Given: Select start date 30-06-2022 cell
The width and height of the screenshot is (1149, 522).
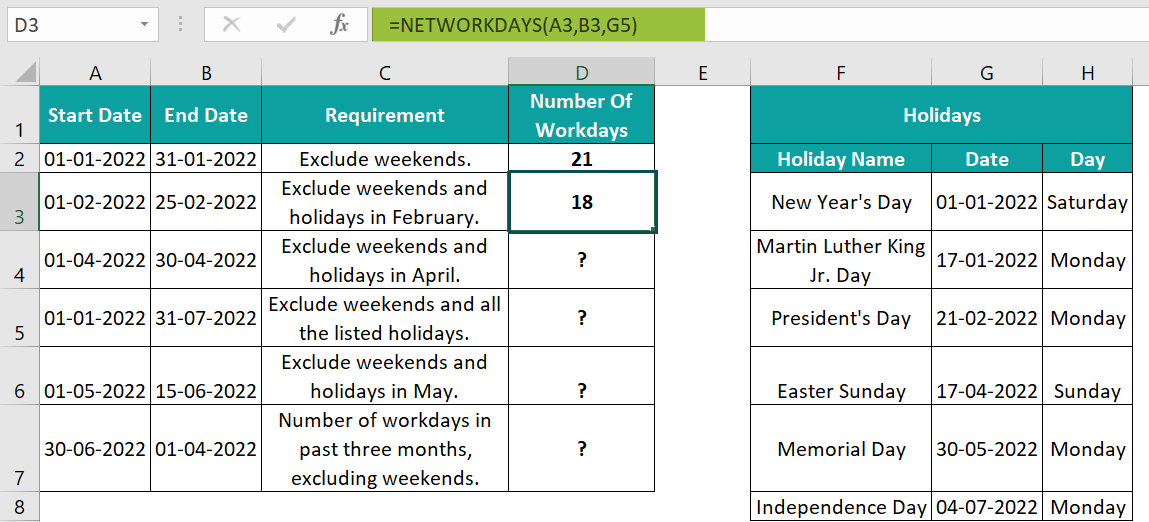Looking at the screenshot, I should click(x=95, y=448).
